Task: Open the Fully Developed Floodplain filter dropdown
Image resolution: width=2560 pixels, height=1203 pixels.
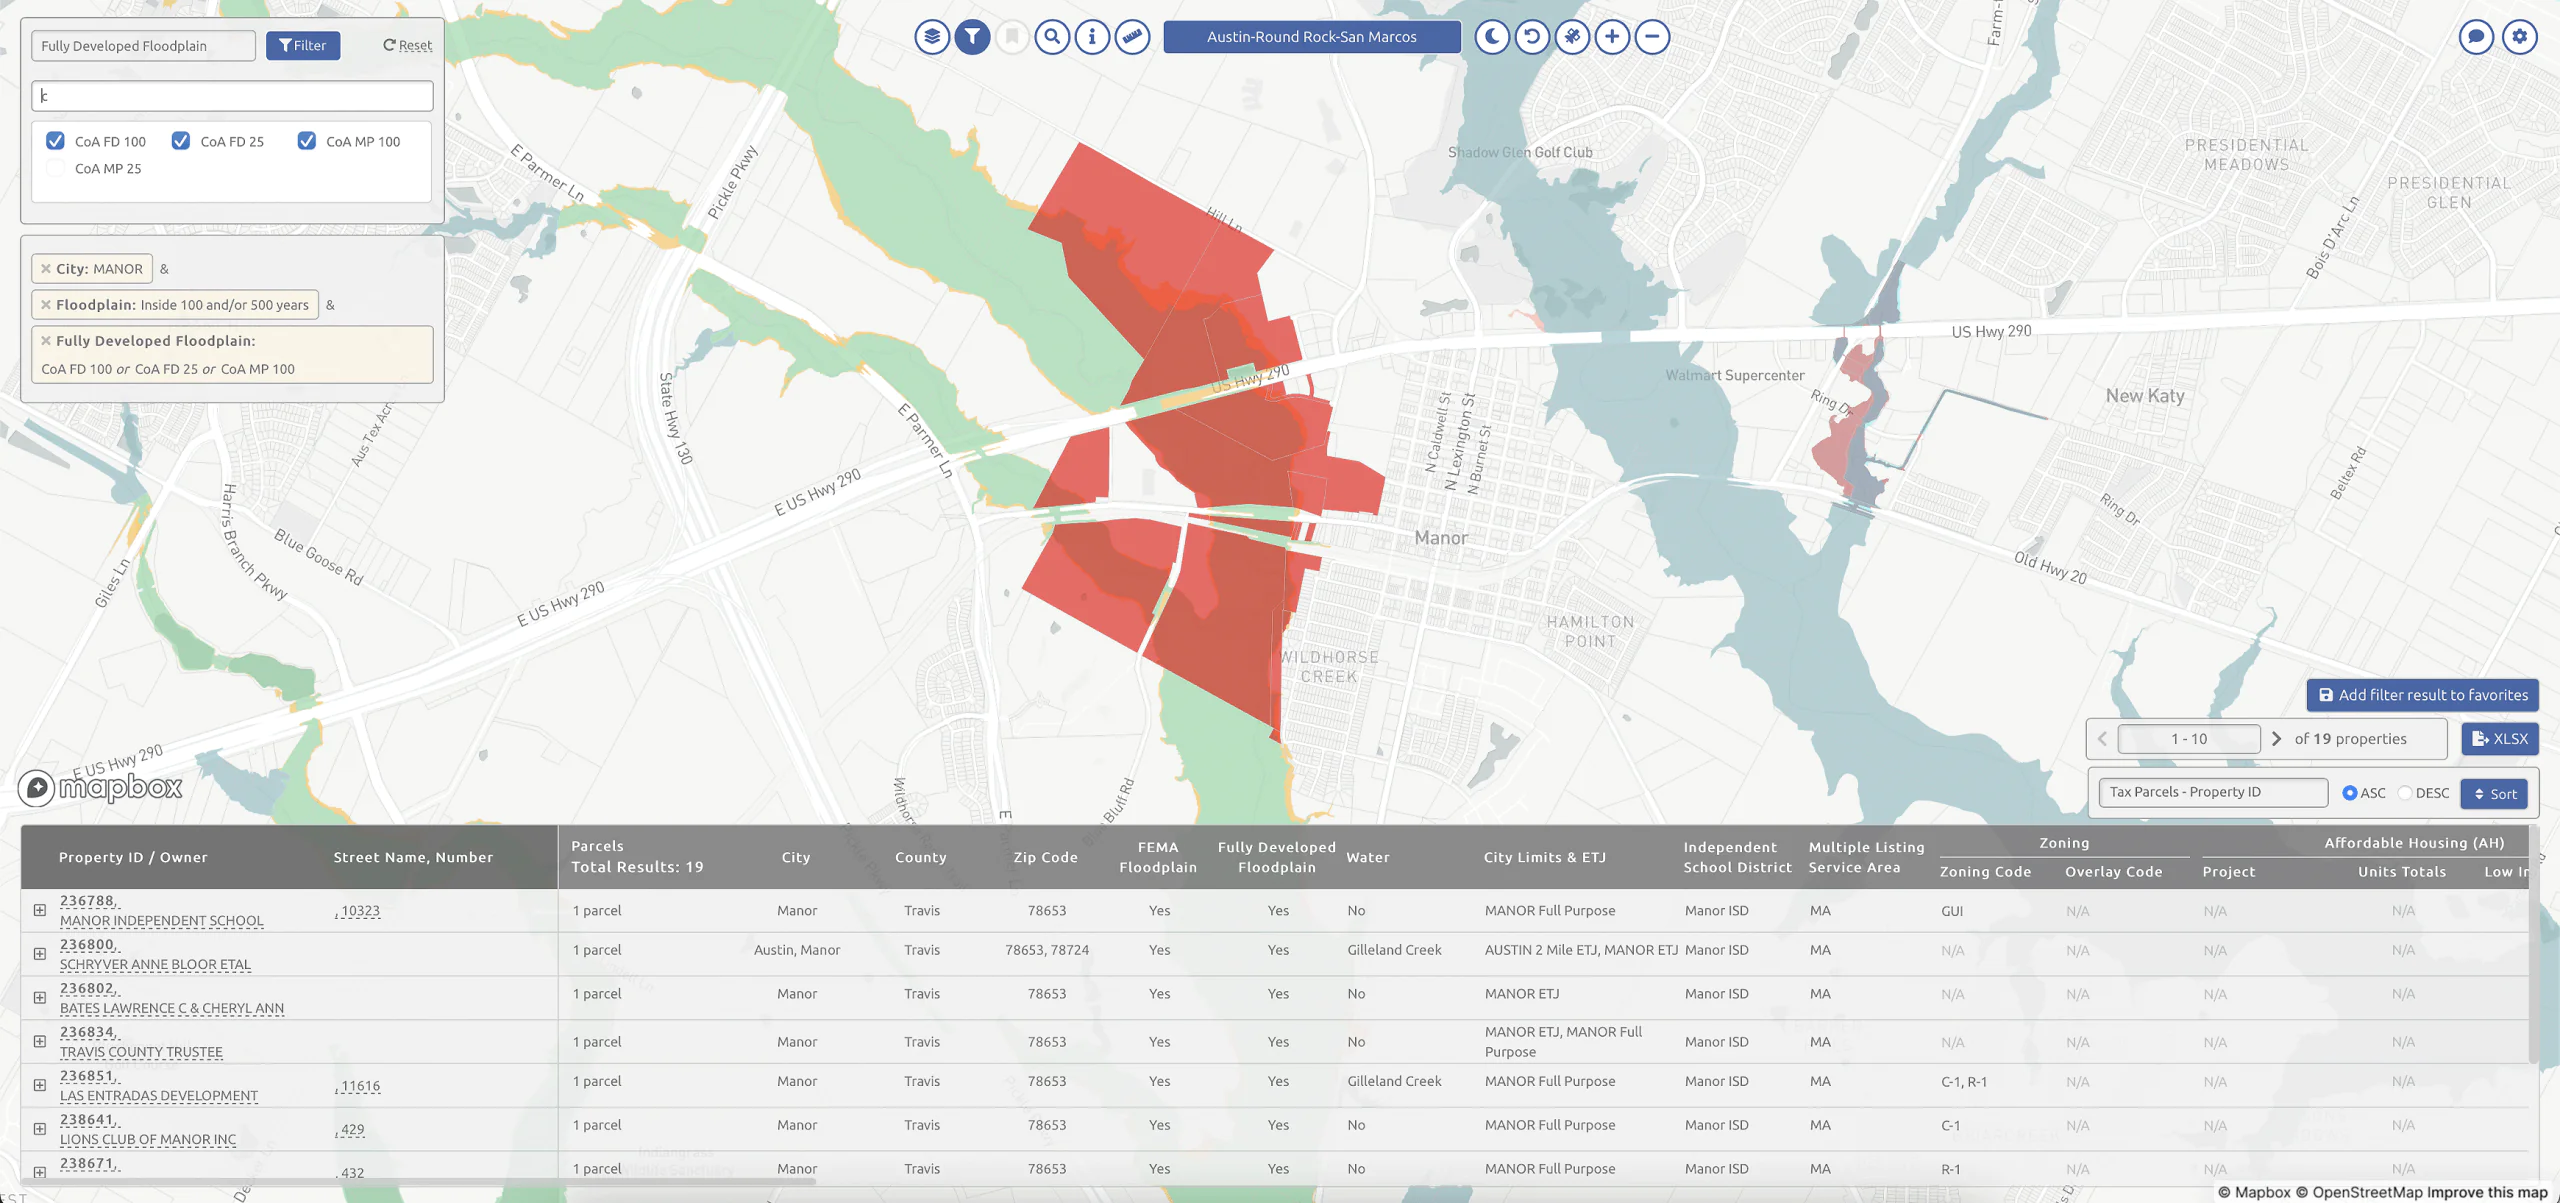Action: tap(143, 46)
